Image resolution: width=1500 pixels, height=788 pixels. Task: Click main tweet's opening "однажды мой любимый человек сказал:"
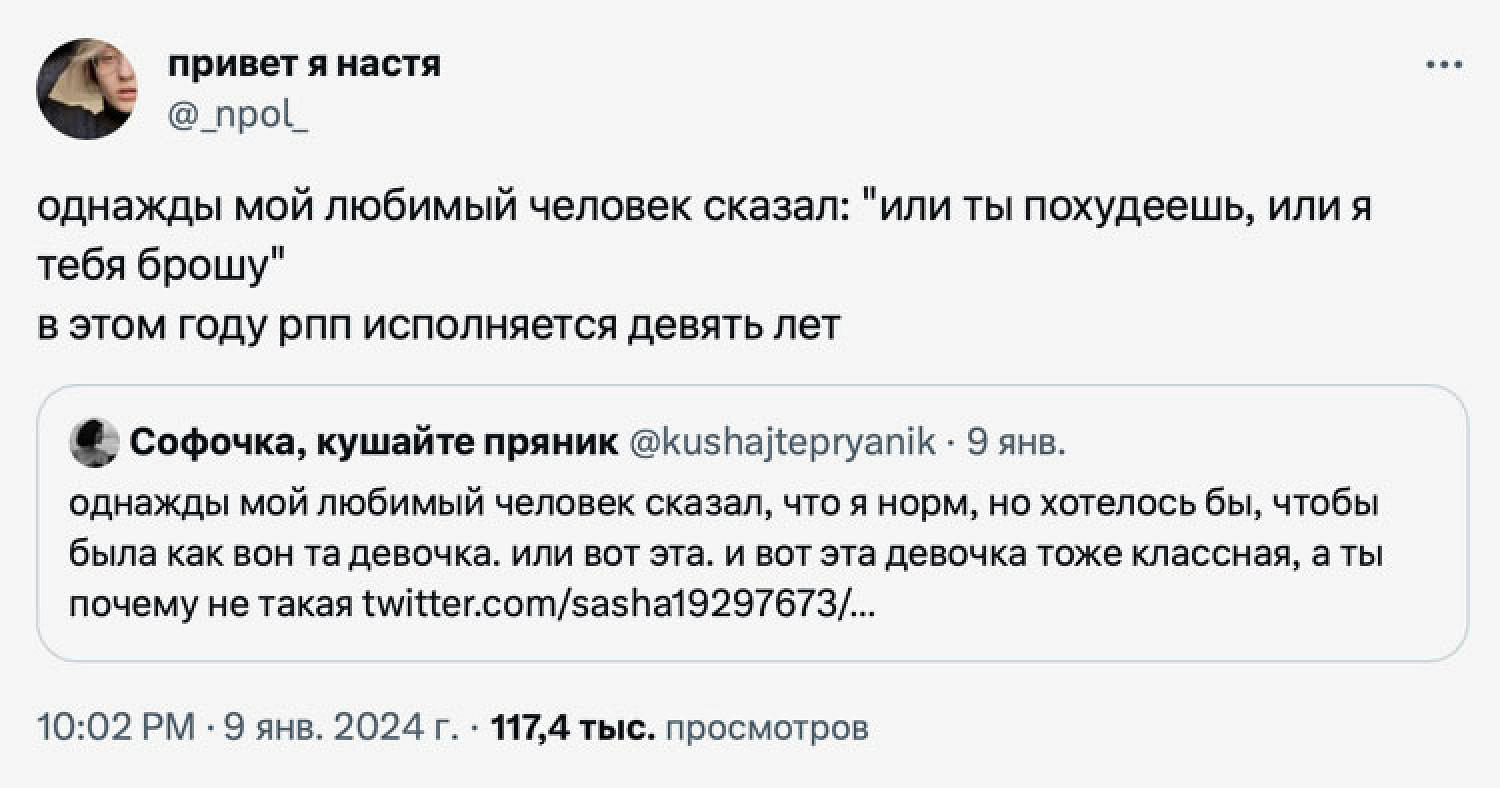pyautogui.click(x=441, y=209)
